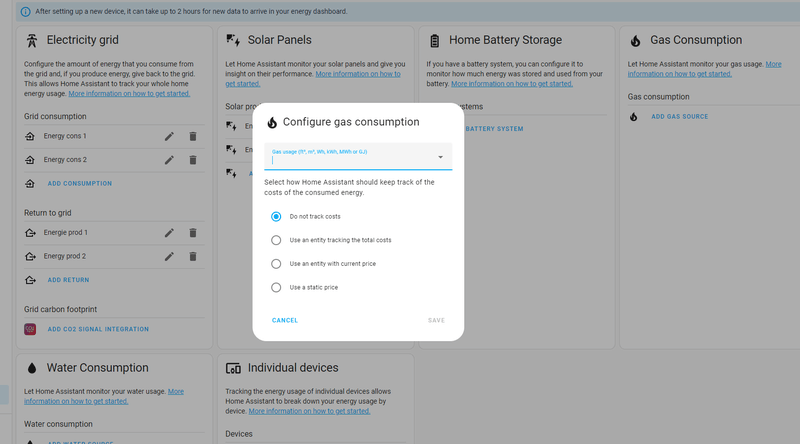Open the Gas usage dropdown arrow

point(440,157)
